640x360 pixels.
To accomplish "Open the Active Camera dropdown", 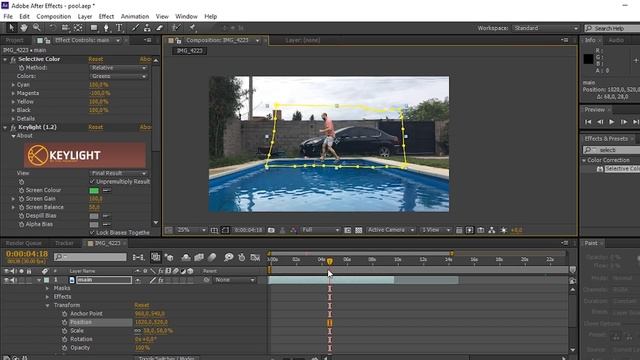I will (x=391, y=230).
